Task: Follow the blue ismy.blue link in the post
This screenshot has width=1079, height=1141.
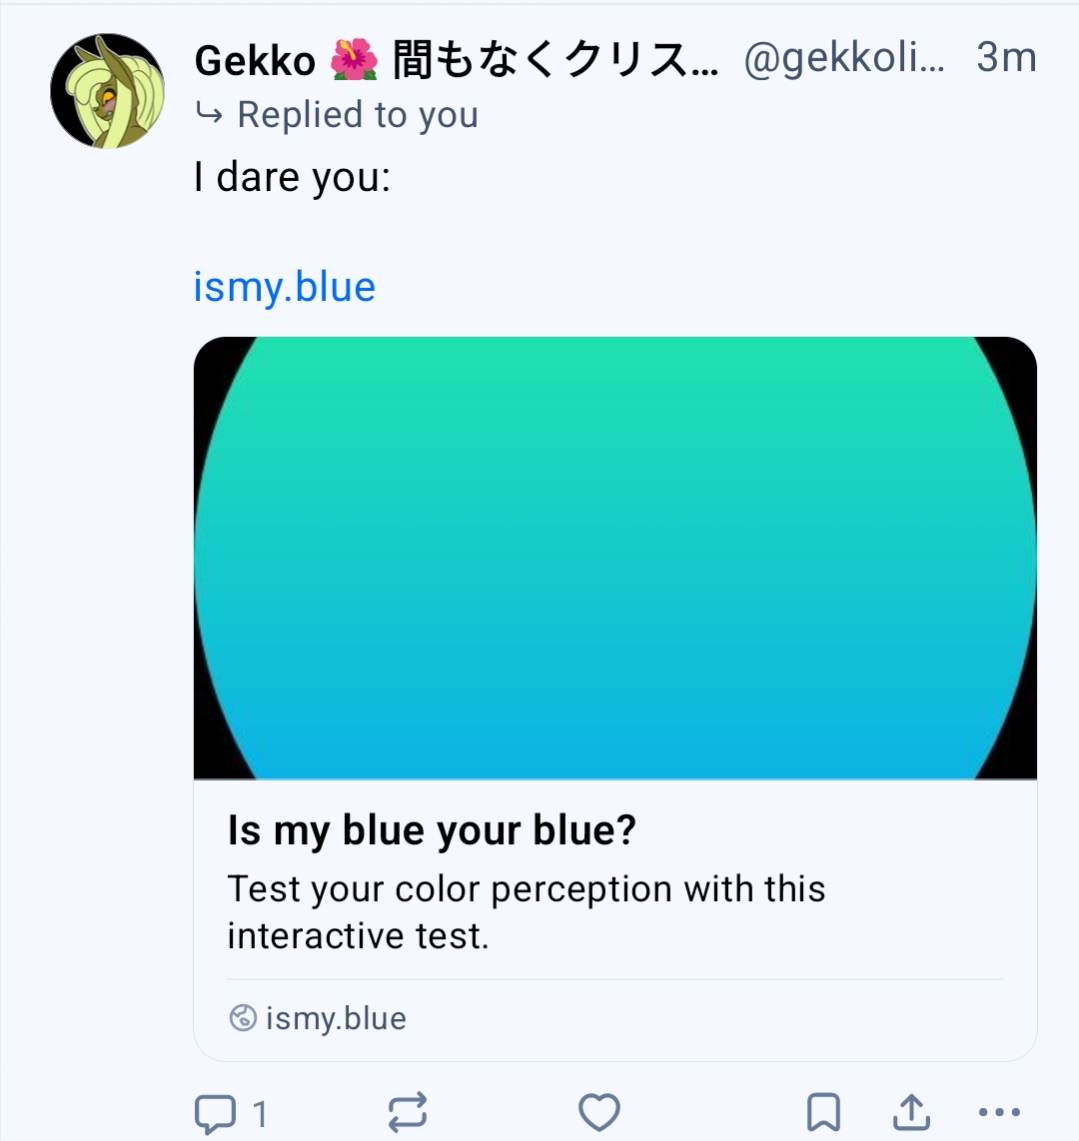Action: [x=284, y=287]
